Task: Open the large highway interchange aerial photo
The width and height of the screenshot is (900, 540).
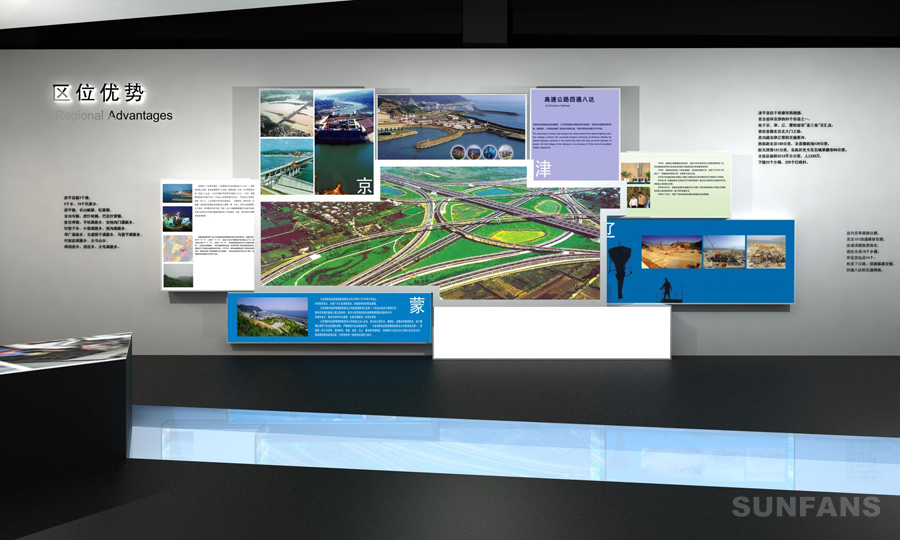Action: (440, 235)
